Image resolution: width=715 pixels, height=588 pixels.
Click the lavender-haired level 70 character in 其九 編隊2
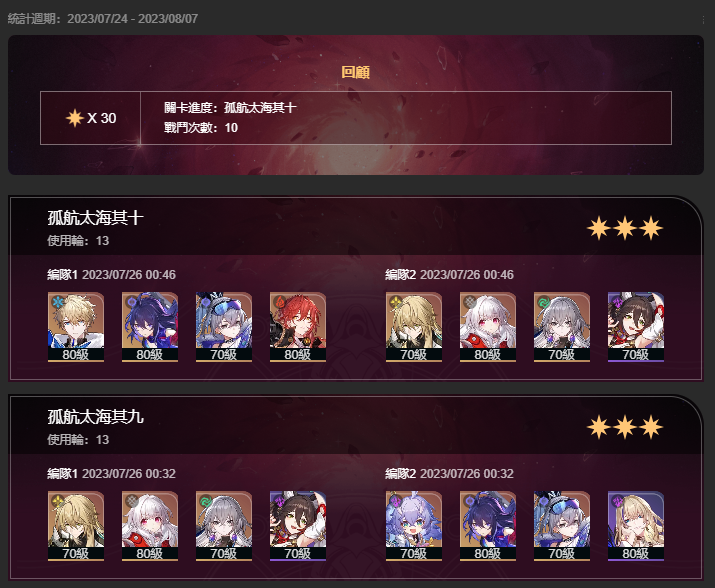[414, 526]
